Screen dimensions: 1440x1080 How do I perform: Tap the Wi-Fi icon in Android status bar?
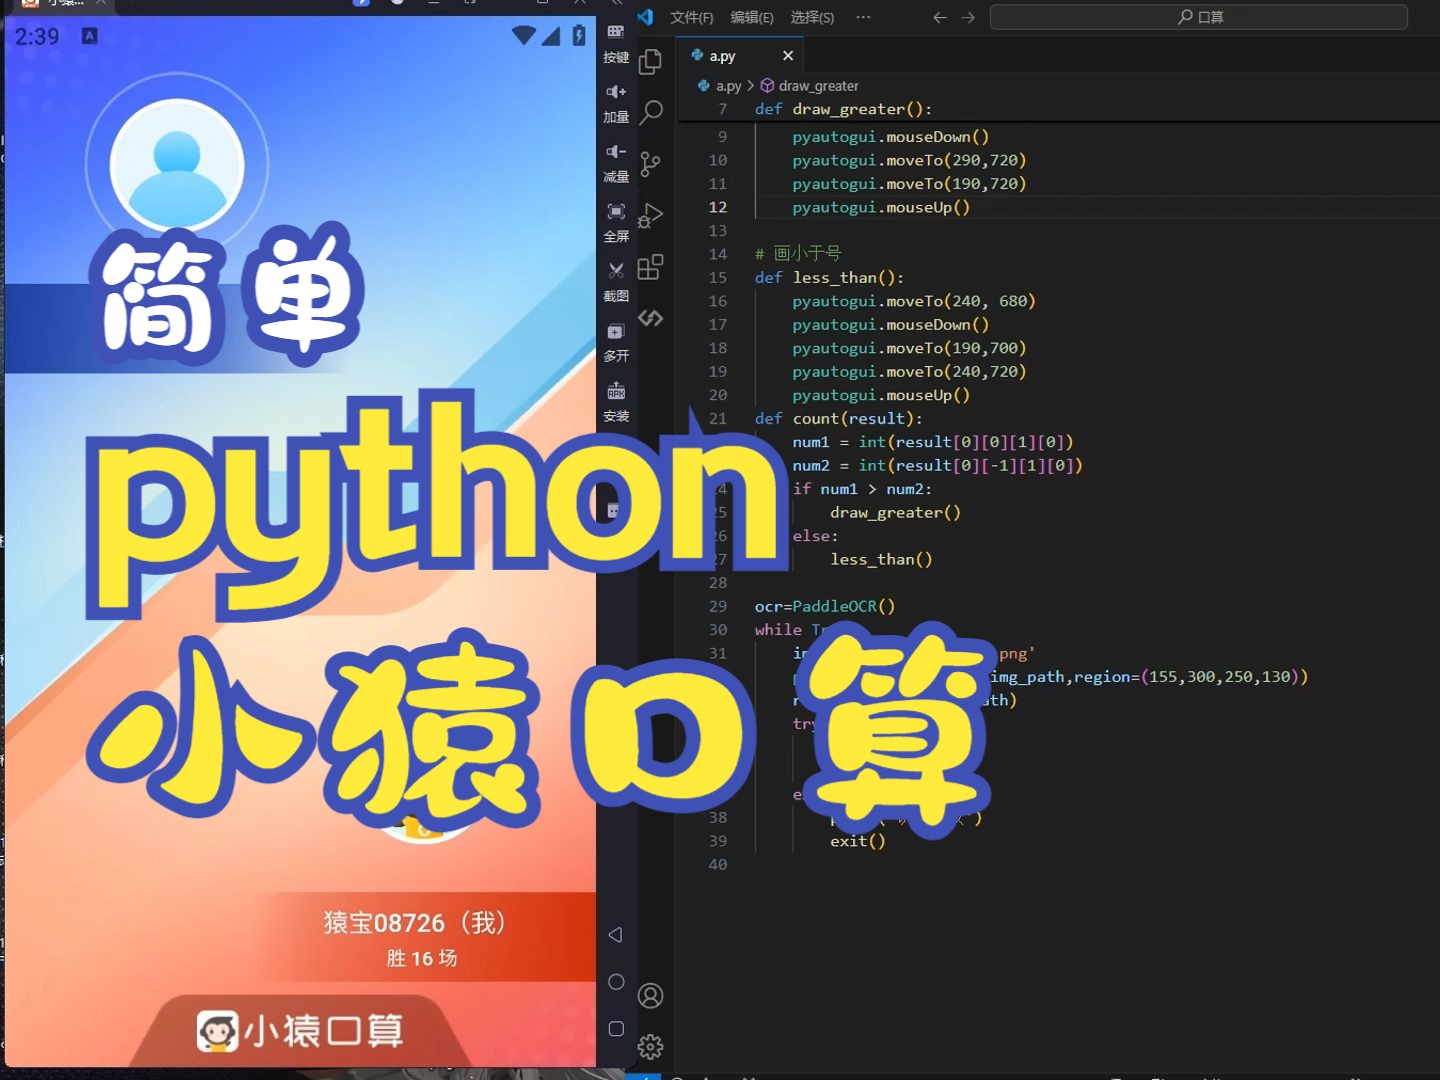pyautogui.click(x=523, y=36)
